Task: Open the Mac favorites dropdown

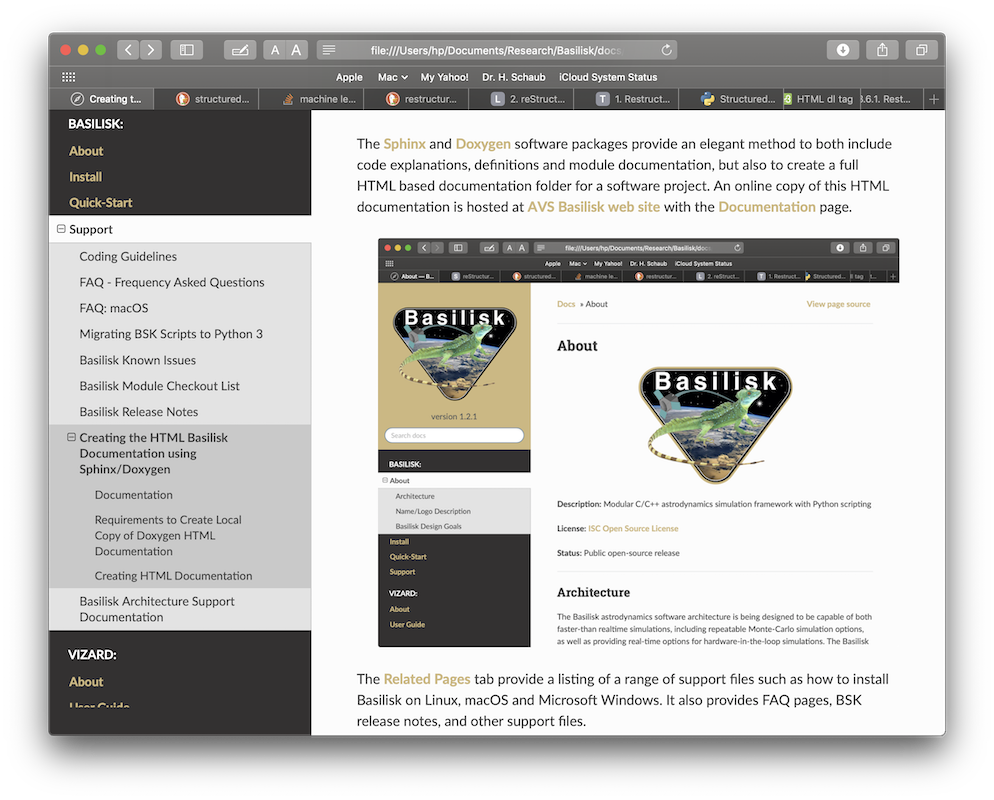Action: point(392,77)
